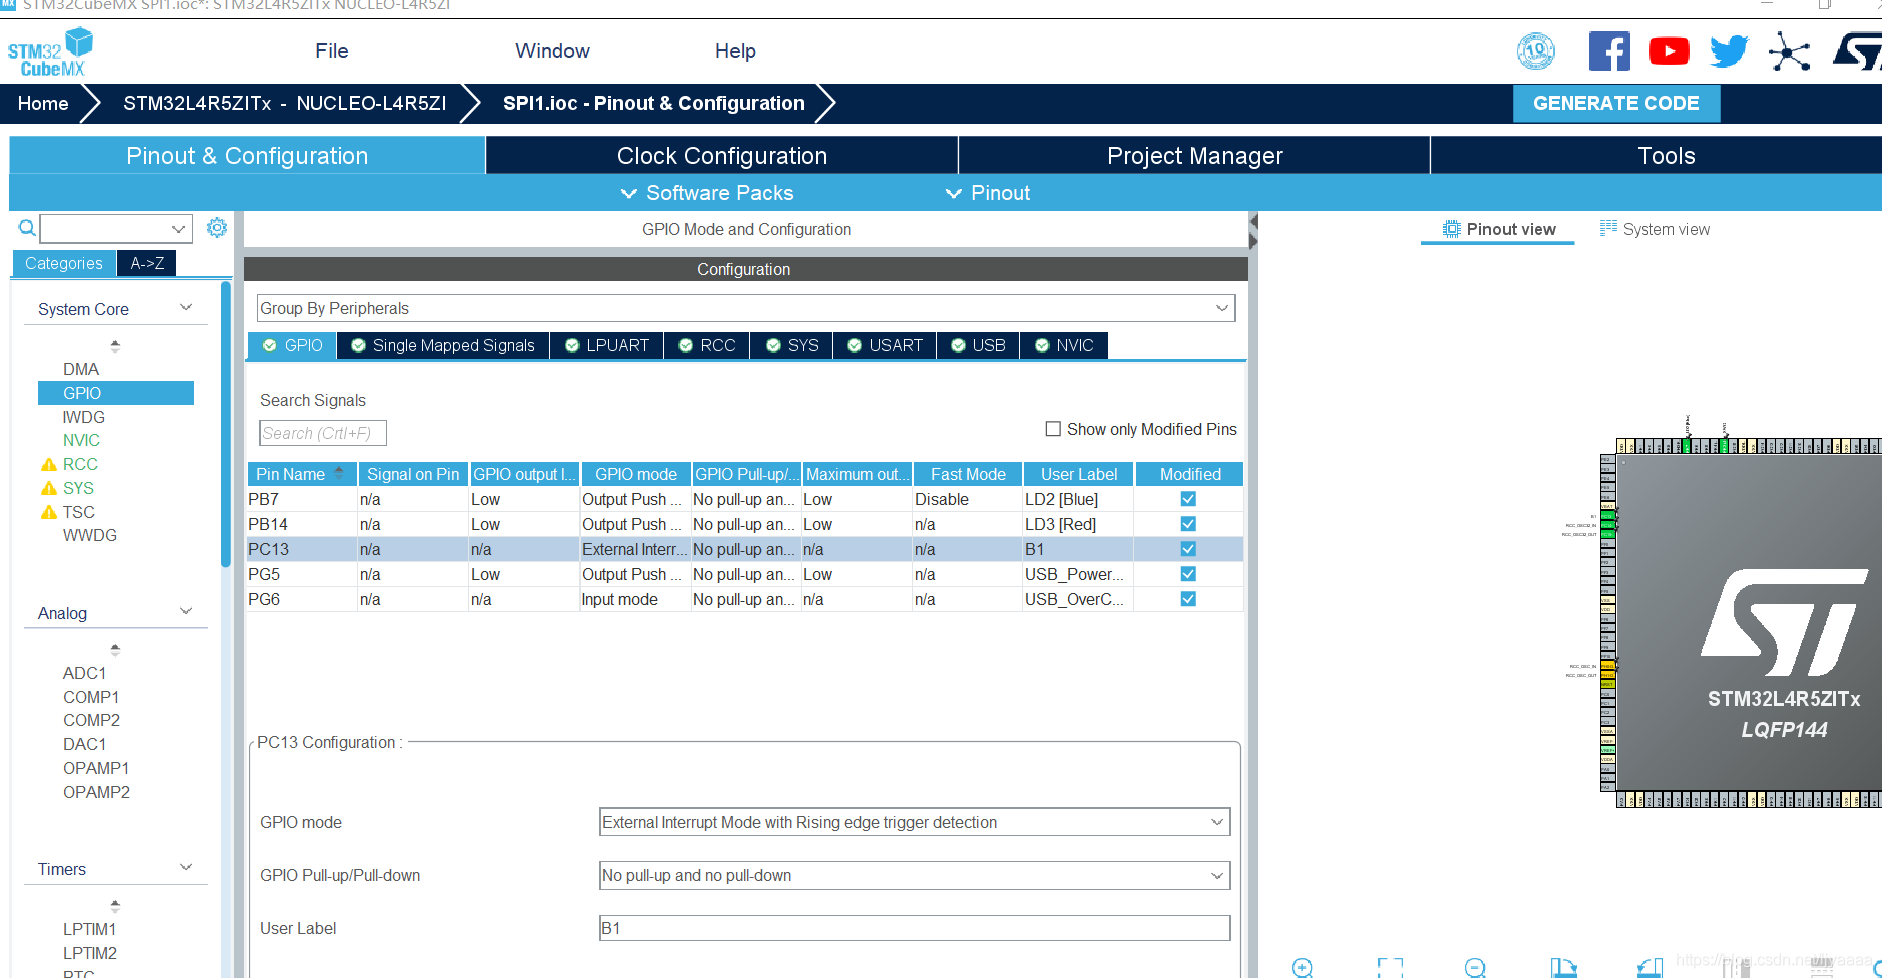Screen dimensions: 1882x978
Task: Open the File menu
Action: pos(332,51)
